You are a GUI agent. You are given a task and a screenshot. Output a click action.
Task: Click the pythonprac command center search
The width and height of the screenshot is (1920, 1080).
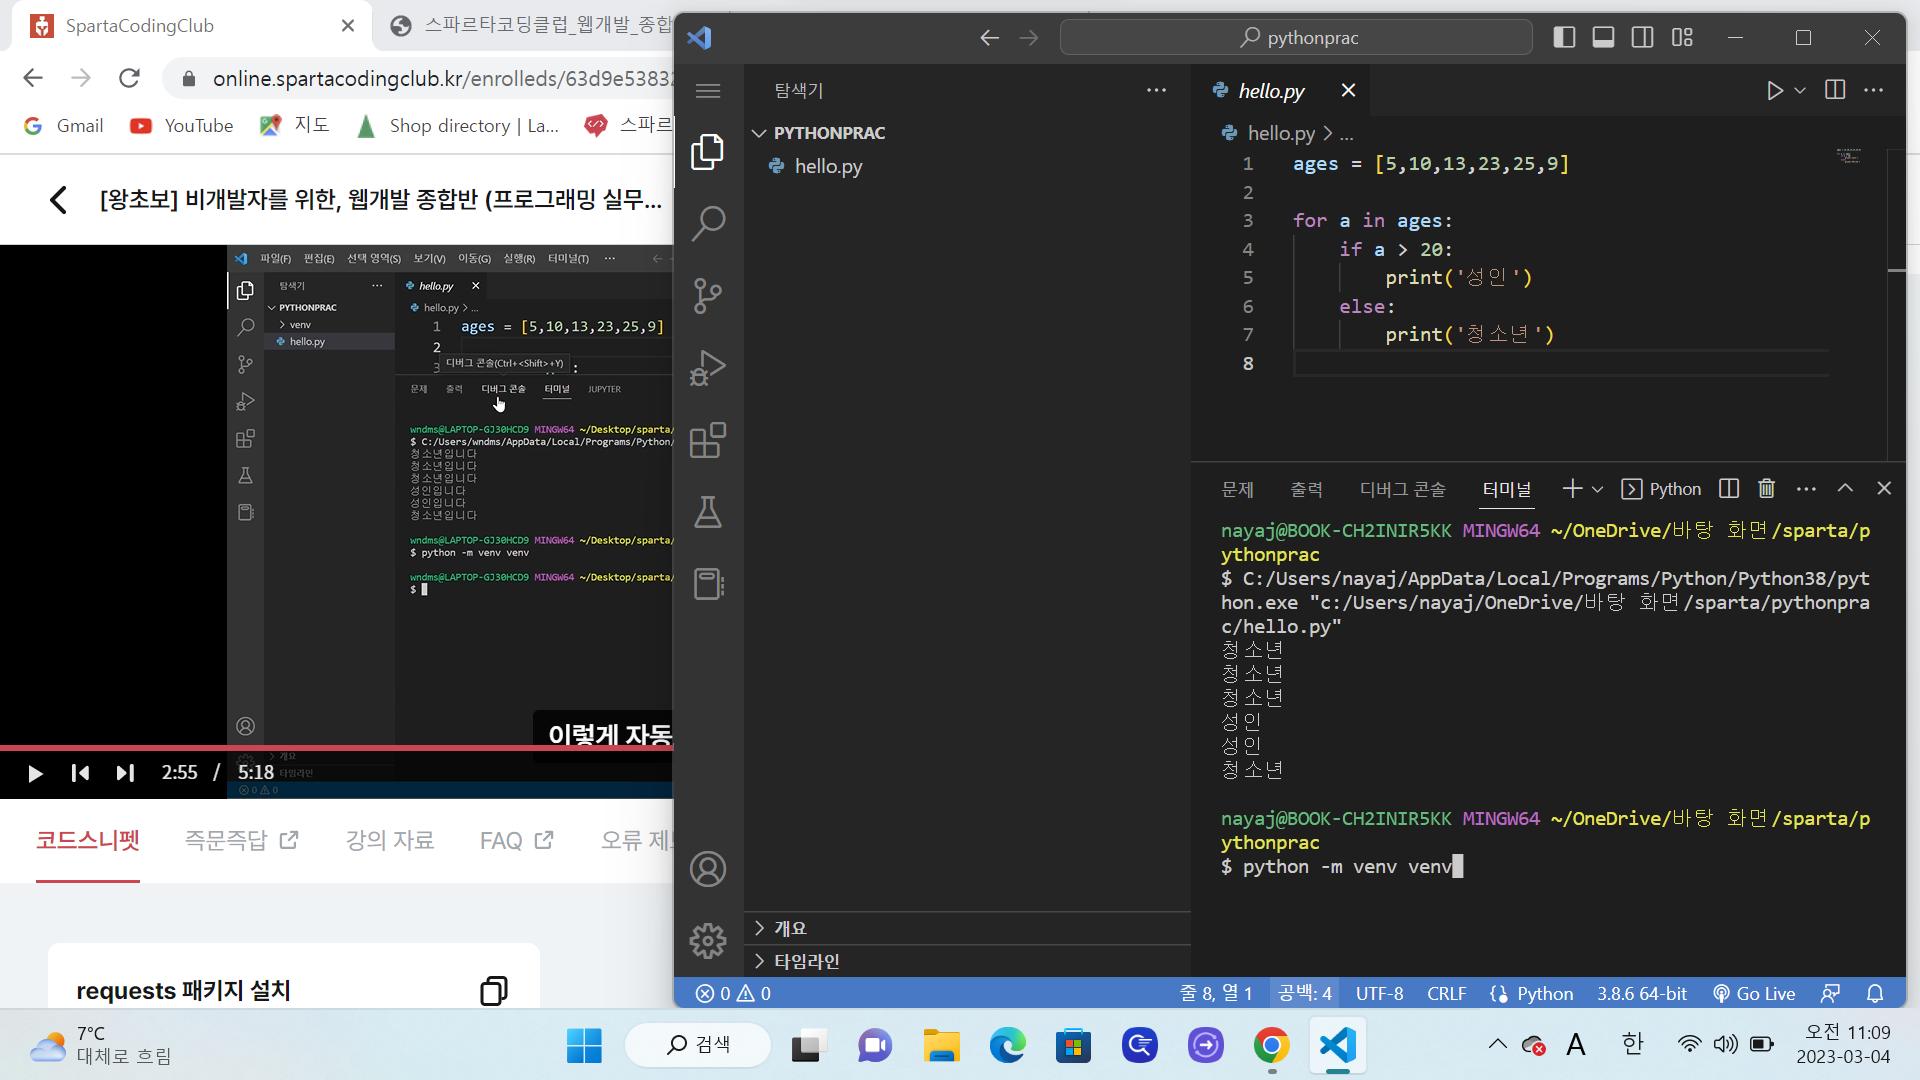point(1296,38)
